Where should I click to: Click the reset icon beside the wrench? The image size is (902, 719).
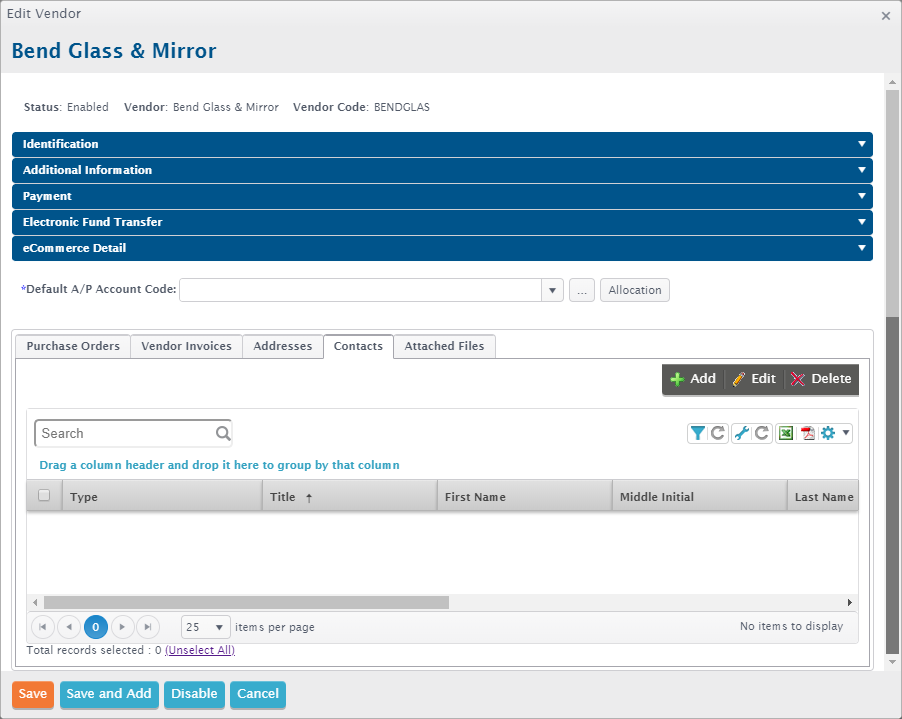point(762,433)
